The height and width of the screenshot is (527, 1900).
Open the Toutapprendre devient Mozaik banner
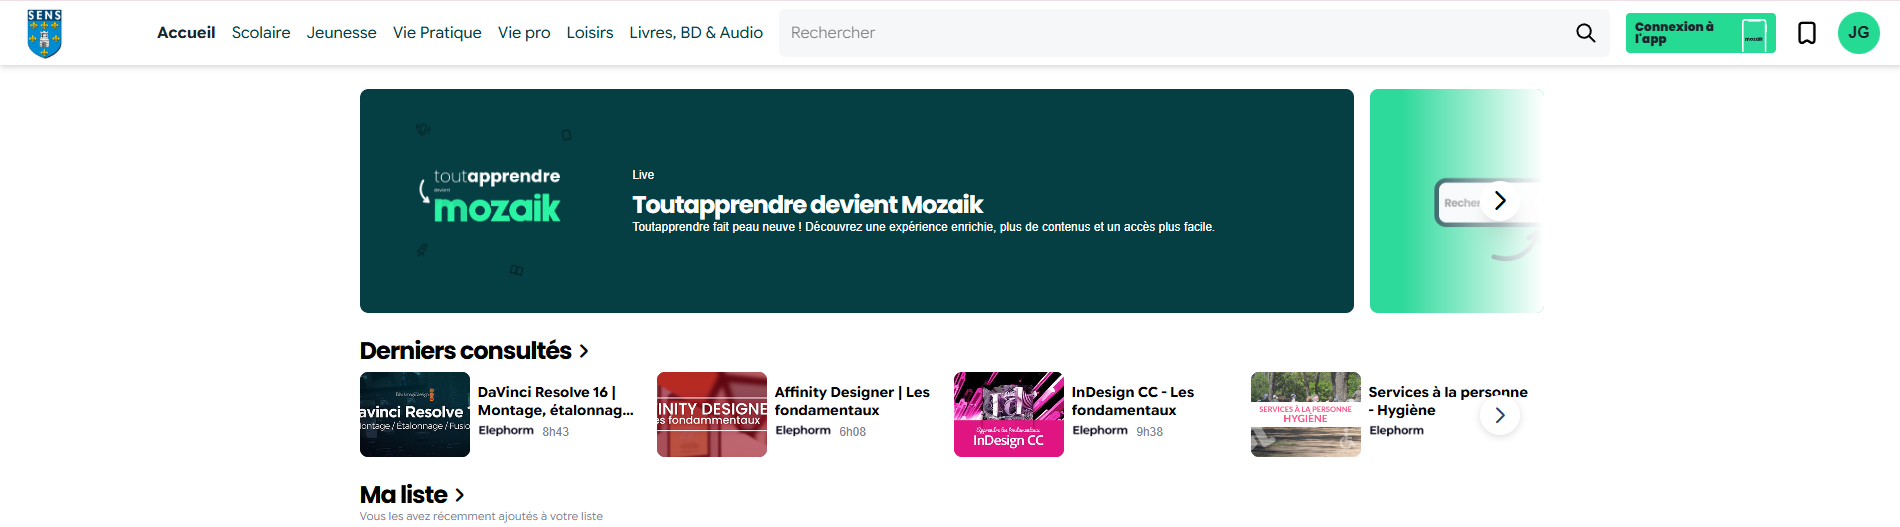click(857, 201)
